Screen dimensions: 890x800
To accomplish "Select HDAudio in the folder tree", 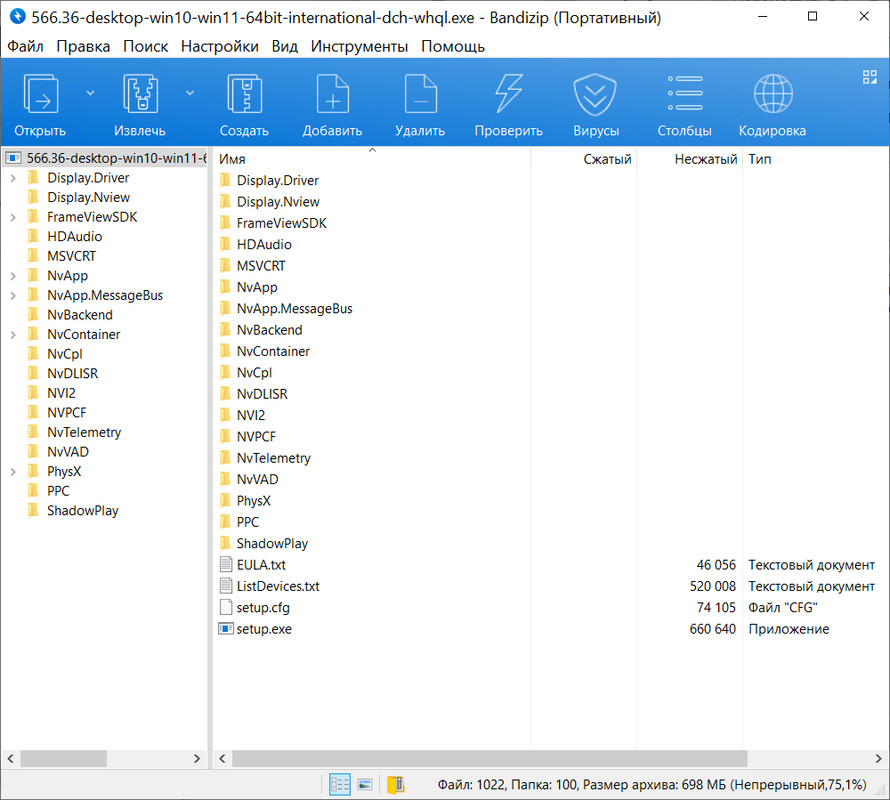I will point(74,236).
